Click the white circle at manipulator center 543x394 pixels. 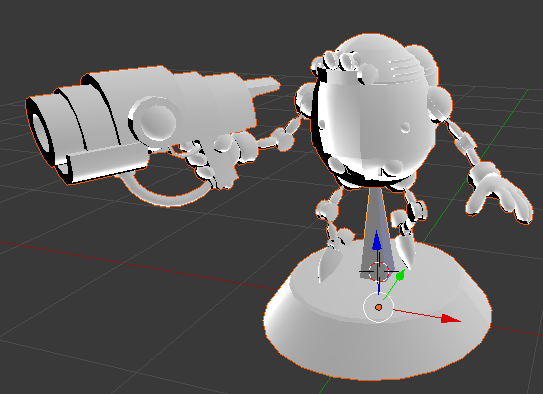coord(379,307)
